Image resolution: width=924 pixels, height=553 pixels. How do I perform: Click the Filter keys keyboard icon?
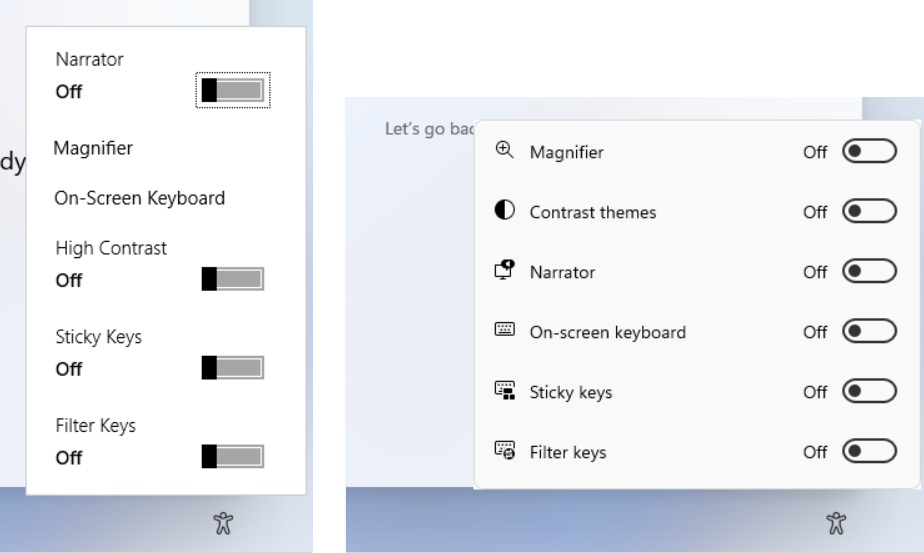[505, 451]
